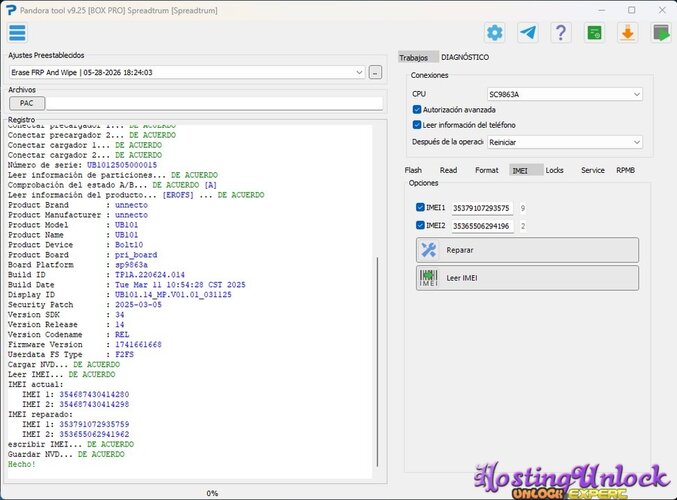Toggle Leer información del teléfono checkbox
This screenshot has width=677, height=500.
click(x=417, y=125)
